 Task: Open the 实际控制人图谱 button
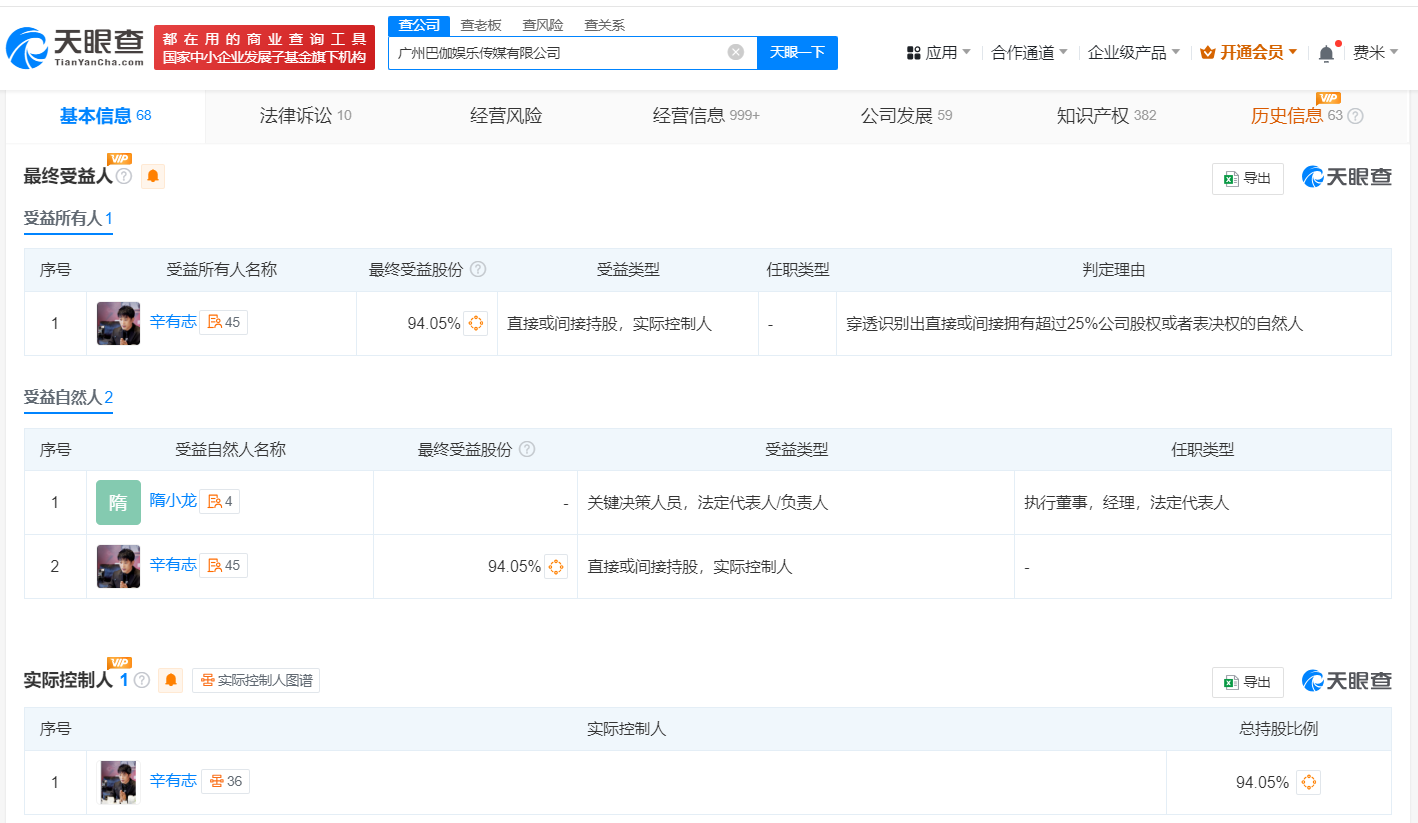256,680
